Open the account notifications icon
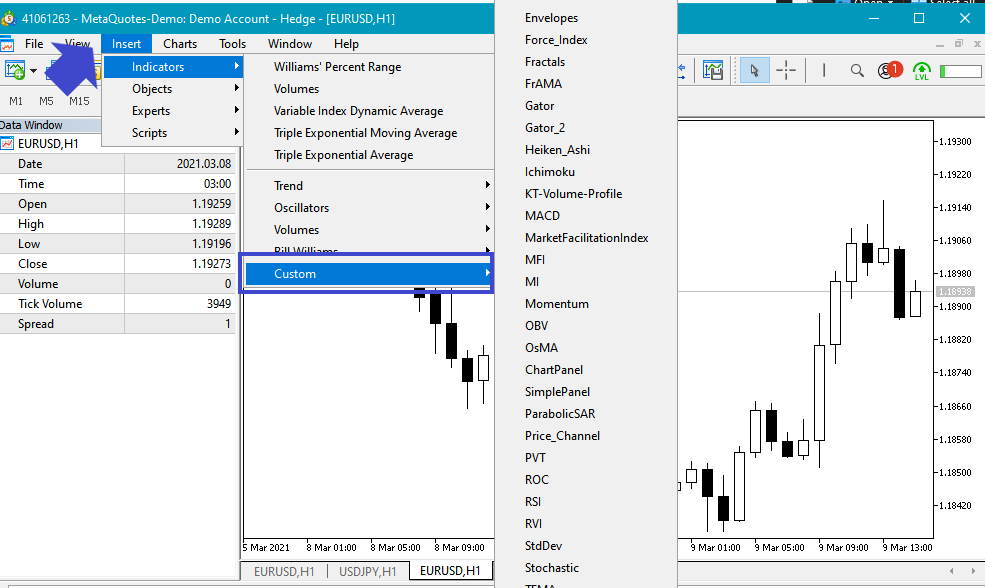 (x=889, y=70)
